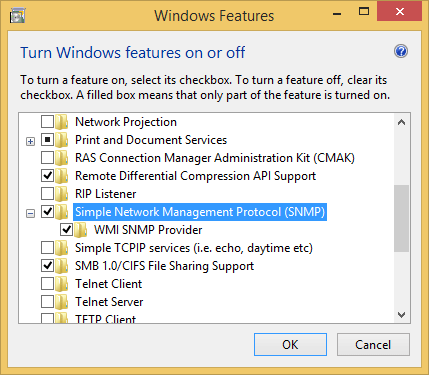Select the Network Projection row text
Image resolution: width=429 pixels, height=375 pixels.
click(126, 122)
